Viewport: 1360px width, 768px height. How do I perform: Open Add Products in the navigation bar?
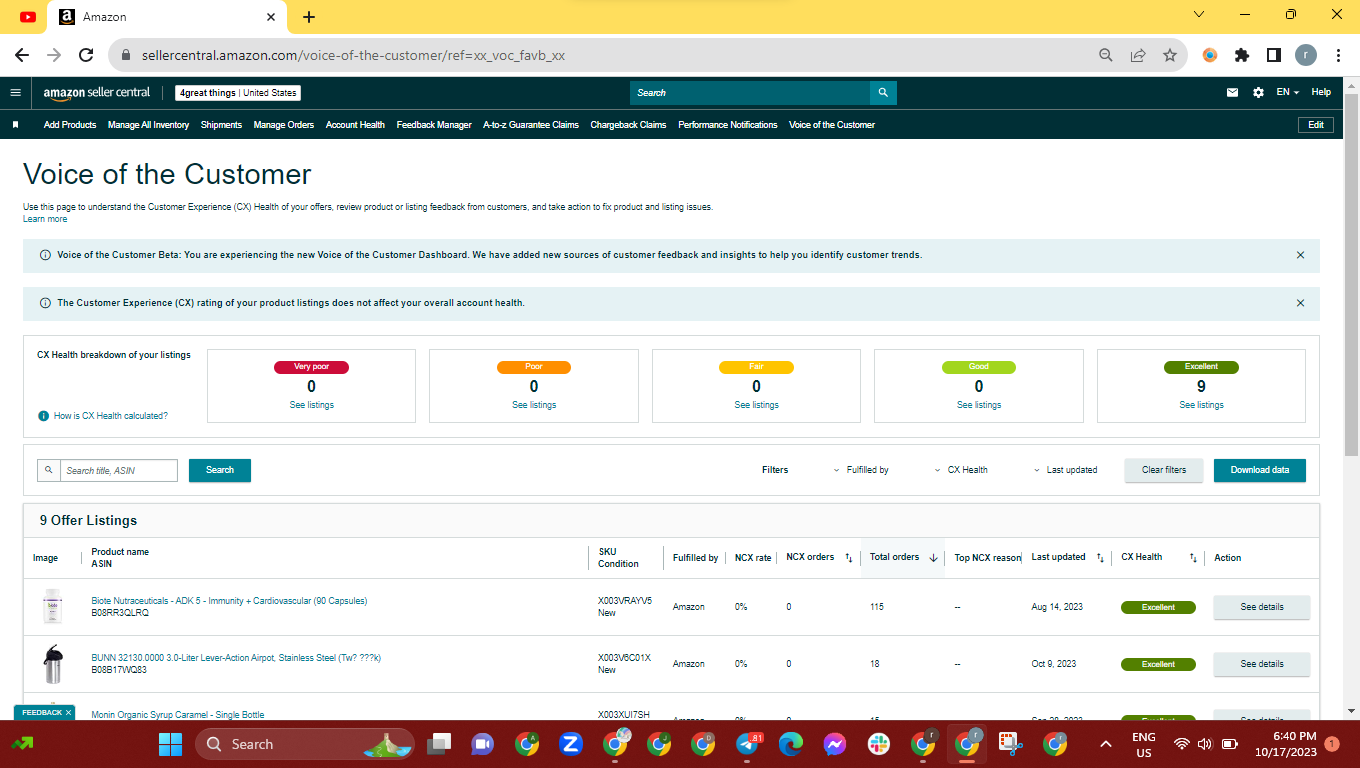pyautogui.click(x=70, y=125)
